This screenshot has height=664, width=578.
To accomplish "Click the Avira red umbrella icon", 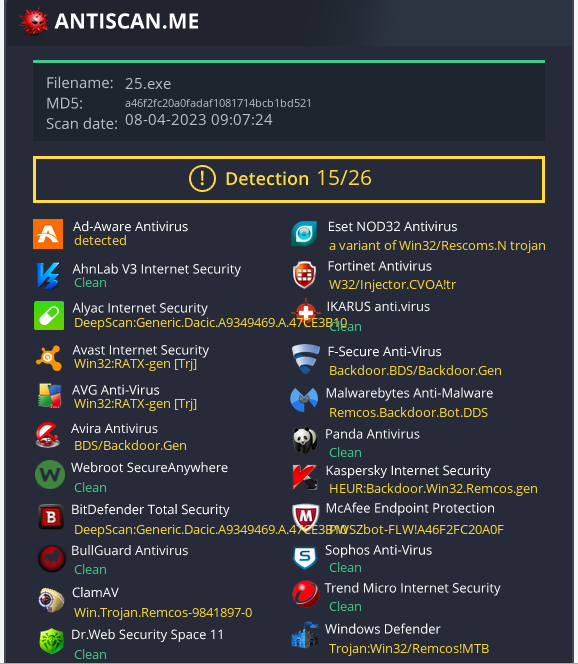I will pos(47,435).
